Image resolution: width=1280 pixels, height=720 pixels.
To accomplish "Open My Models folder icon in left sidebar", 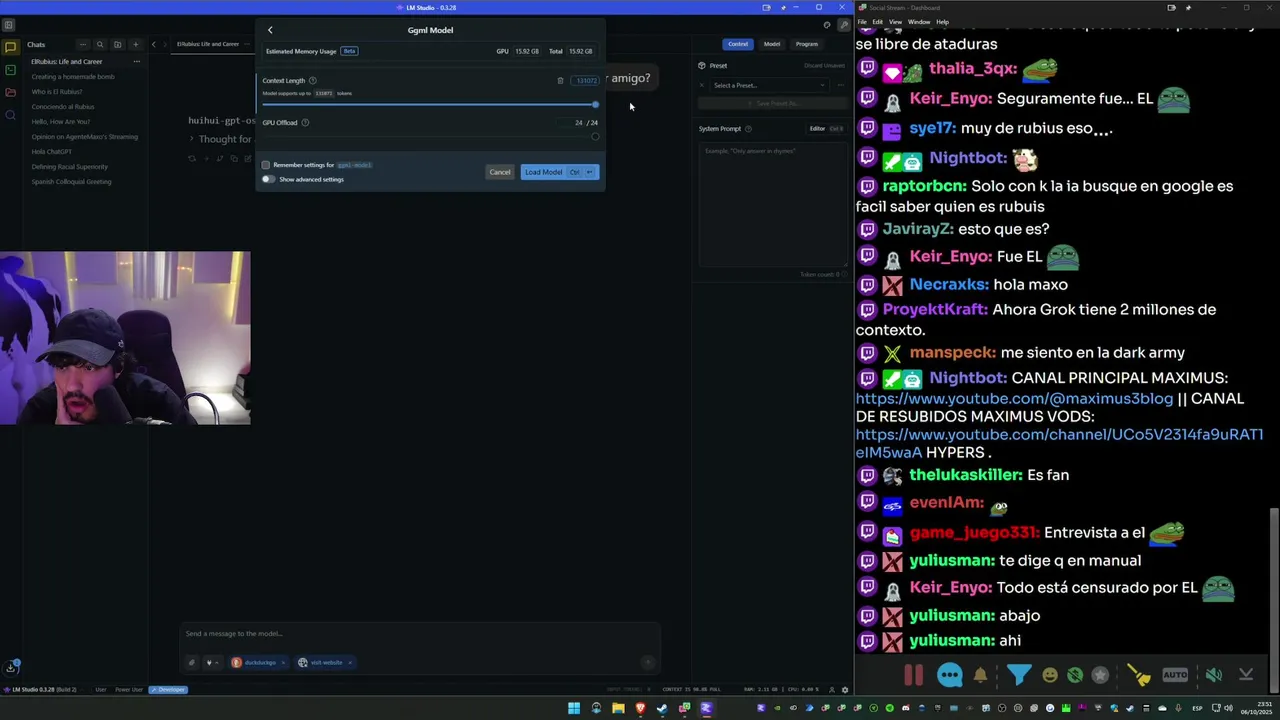I will pos(10,92).
